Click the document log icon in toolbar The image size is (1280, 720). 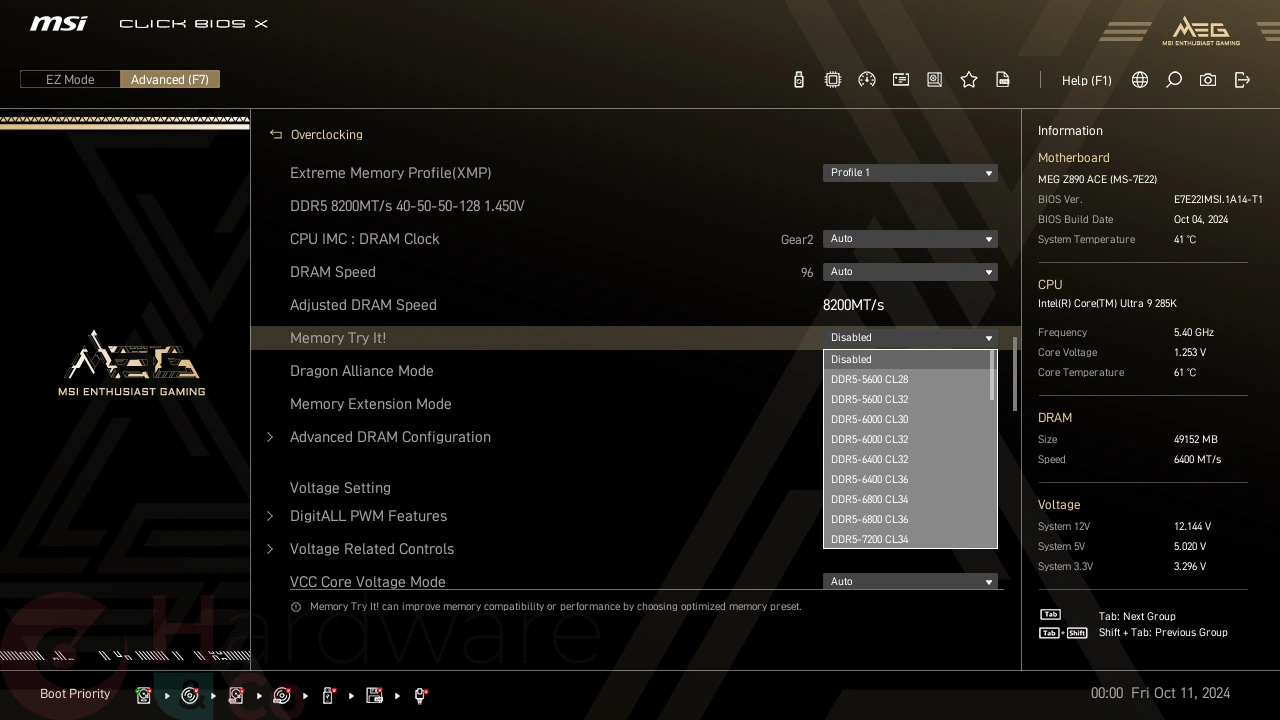(x=1003, y=80)
